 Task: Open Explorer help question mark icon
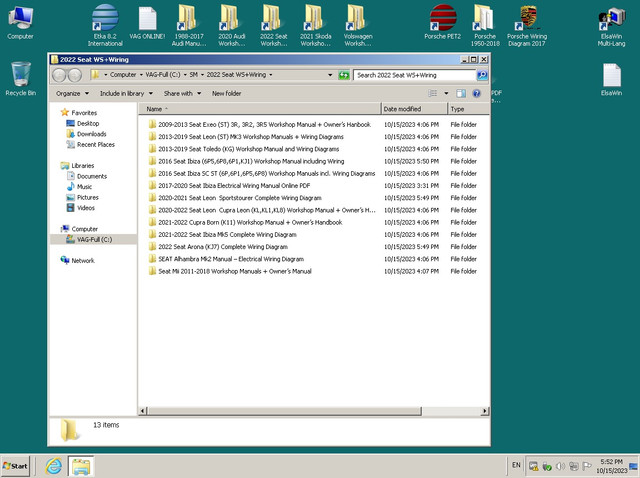tap(476, 93)
